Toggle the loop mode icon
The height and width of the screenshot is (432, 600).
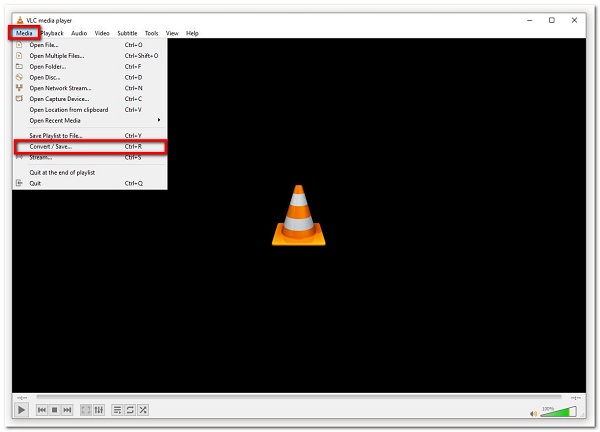tap(130, 410)
